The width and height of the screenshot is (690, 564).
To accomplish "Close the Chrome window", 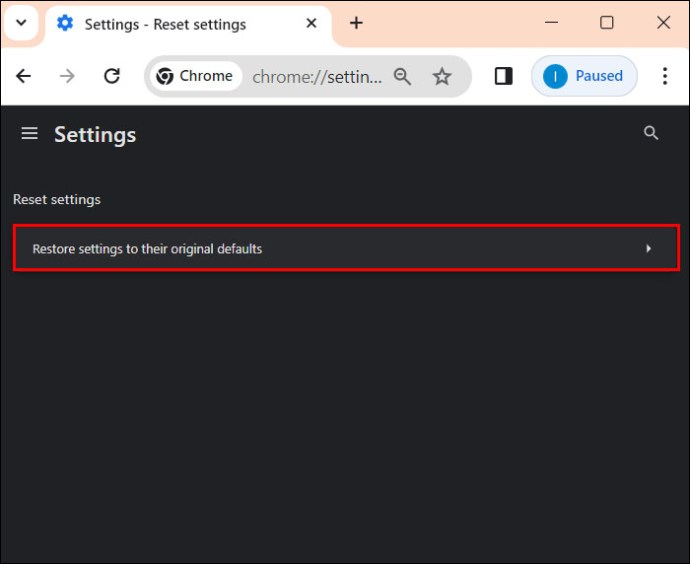I will point(663,23).
